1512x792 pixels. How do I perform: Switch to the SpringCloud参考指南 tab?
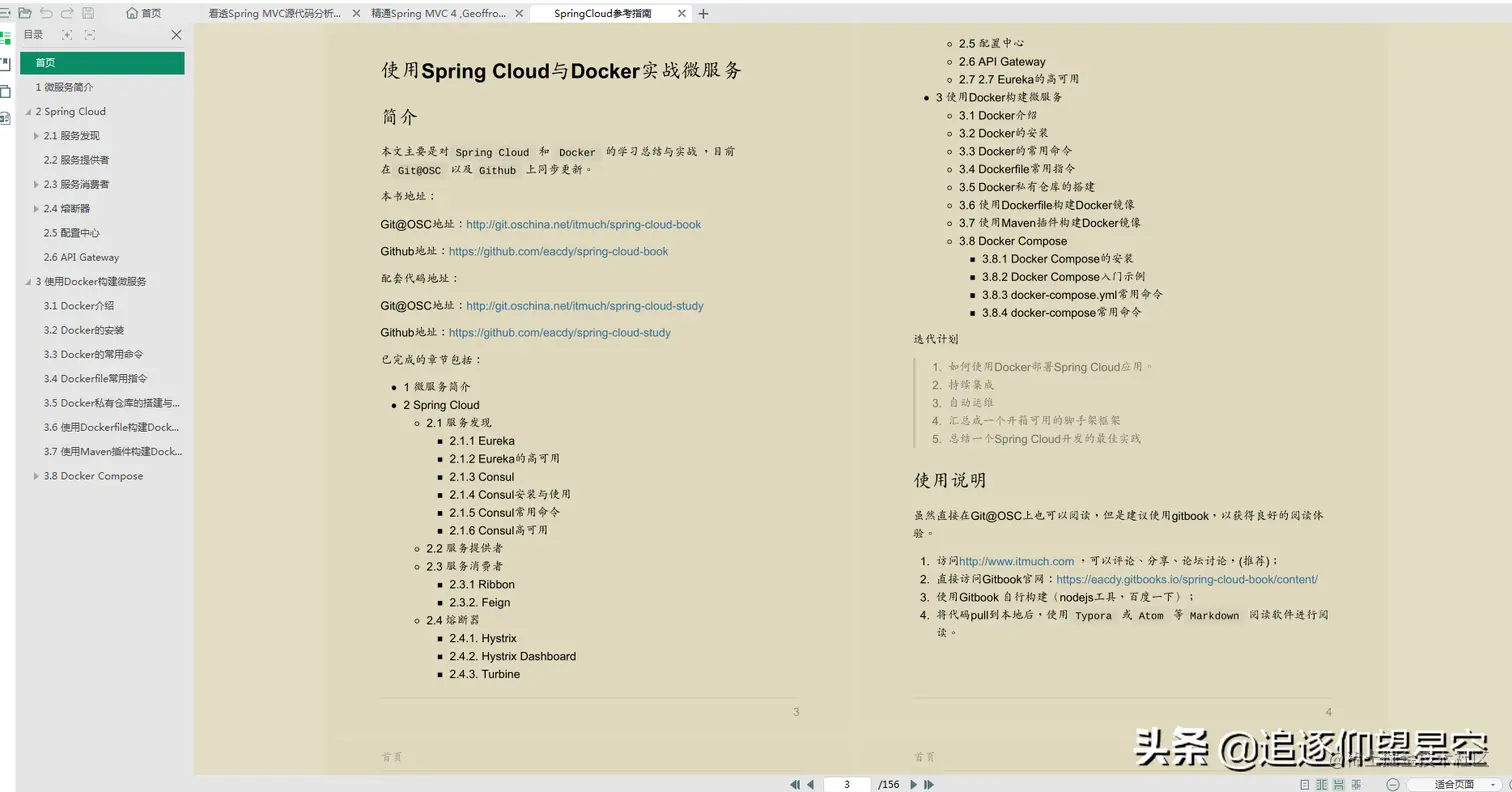[600, 13]
